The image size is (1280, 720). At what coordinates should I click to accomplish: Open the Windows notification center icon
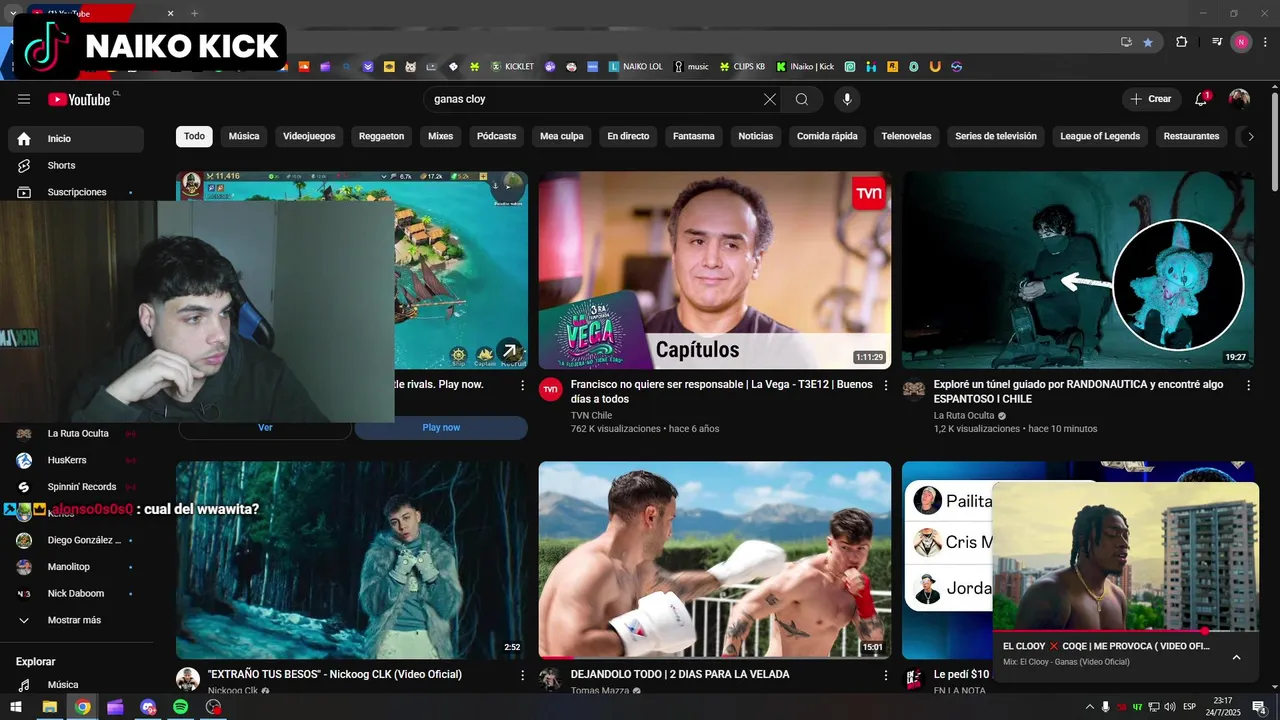point(1260,707)
